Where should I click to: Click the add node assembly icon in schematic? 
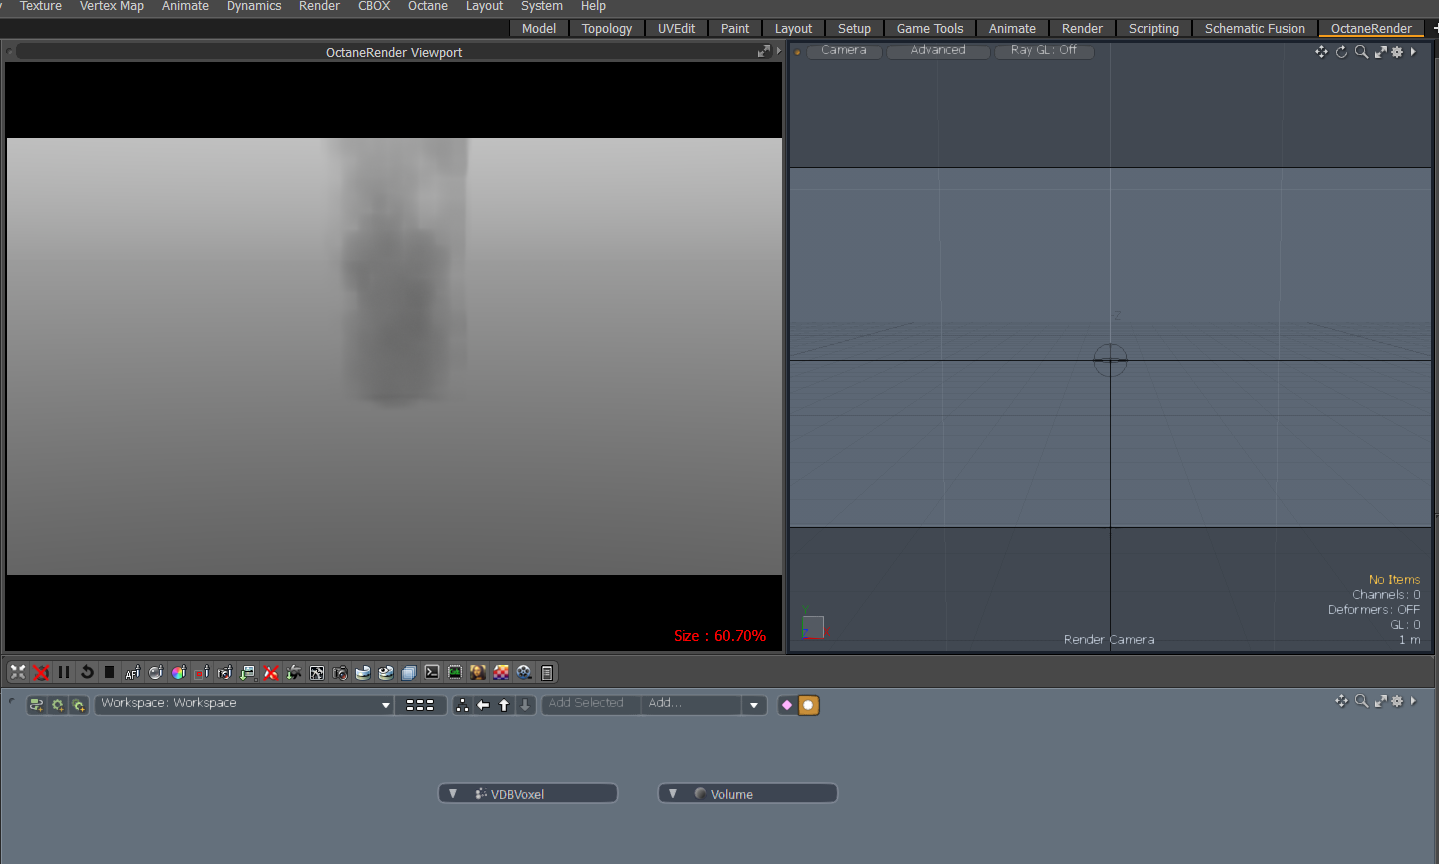coord(36,705)
